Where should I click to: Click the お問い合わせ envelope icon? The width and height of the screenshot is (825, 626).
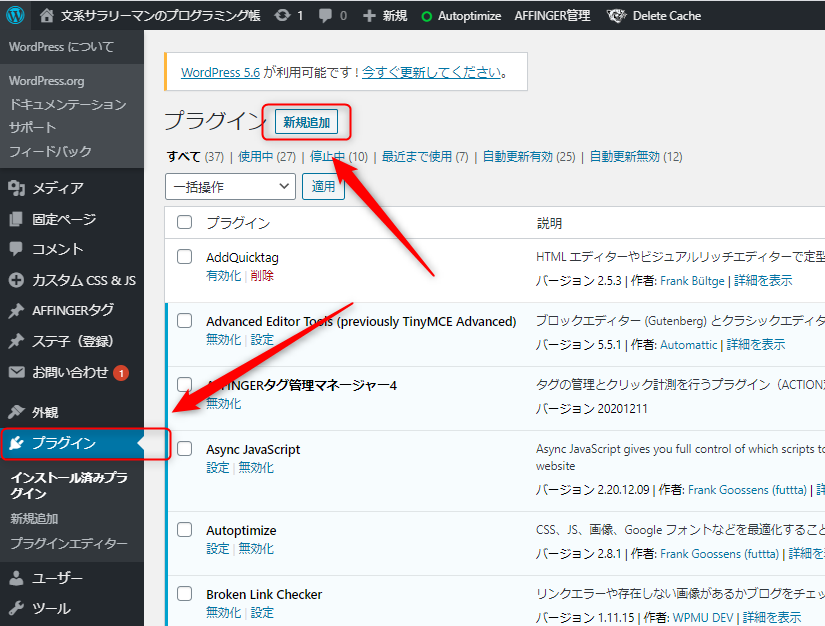[x=16, y=372]
